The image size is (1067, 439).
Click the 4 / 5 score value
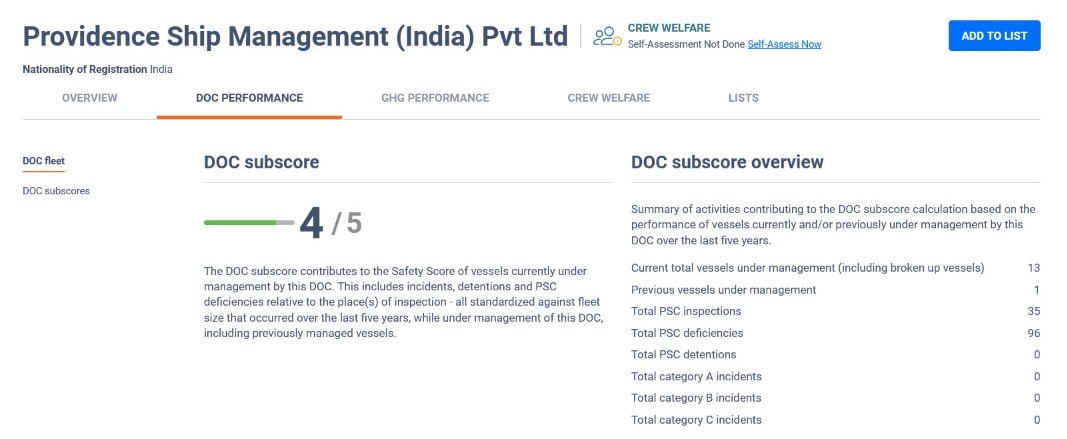pyautogui.click(x=331, y=223)
